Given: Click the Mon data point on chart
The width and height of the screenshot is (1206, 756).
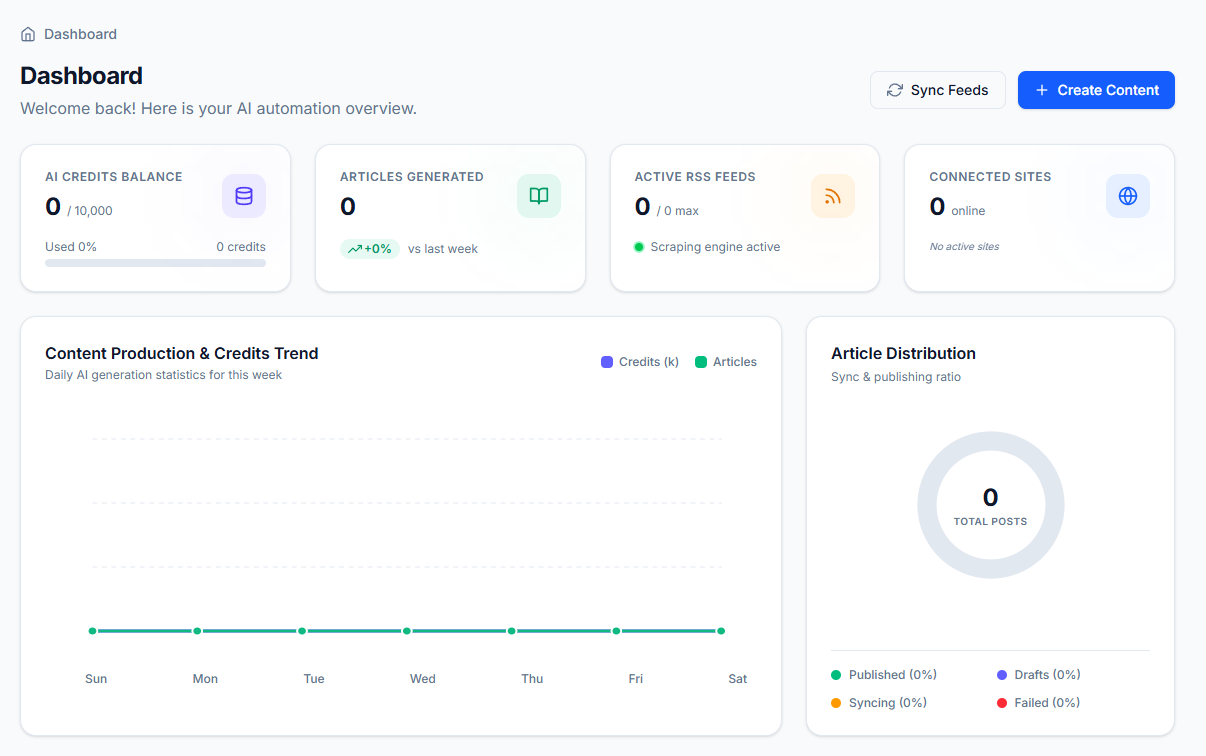Looking at the screenshot, I should click(197, 631).
